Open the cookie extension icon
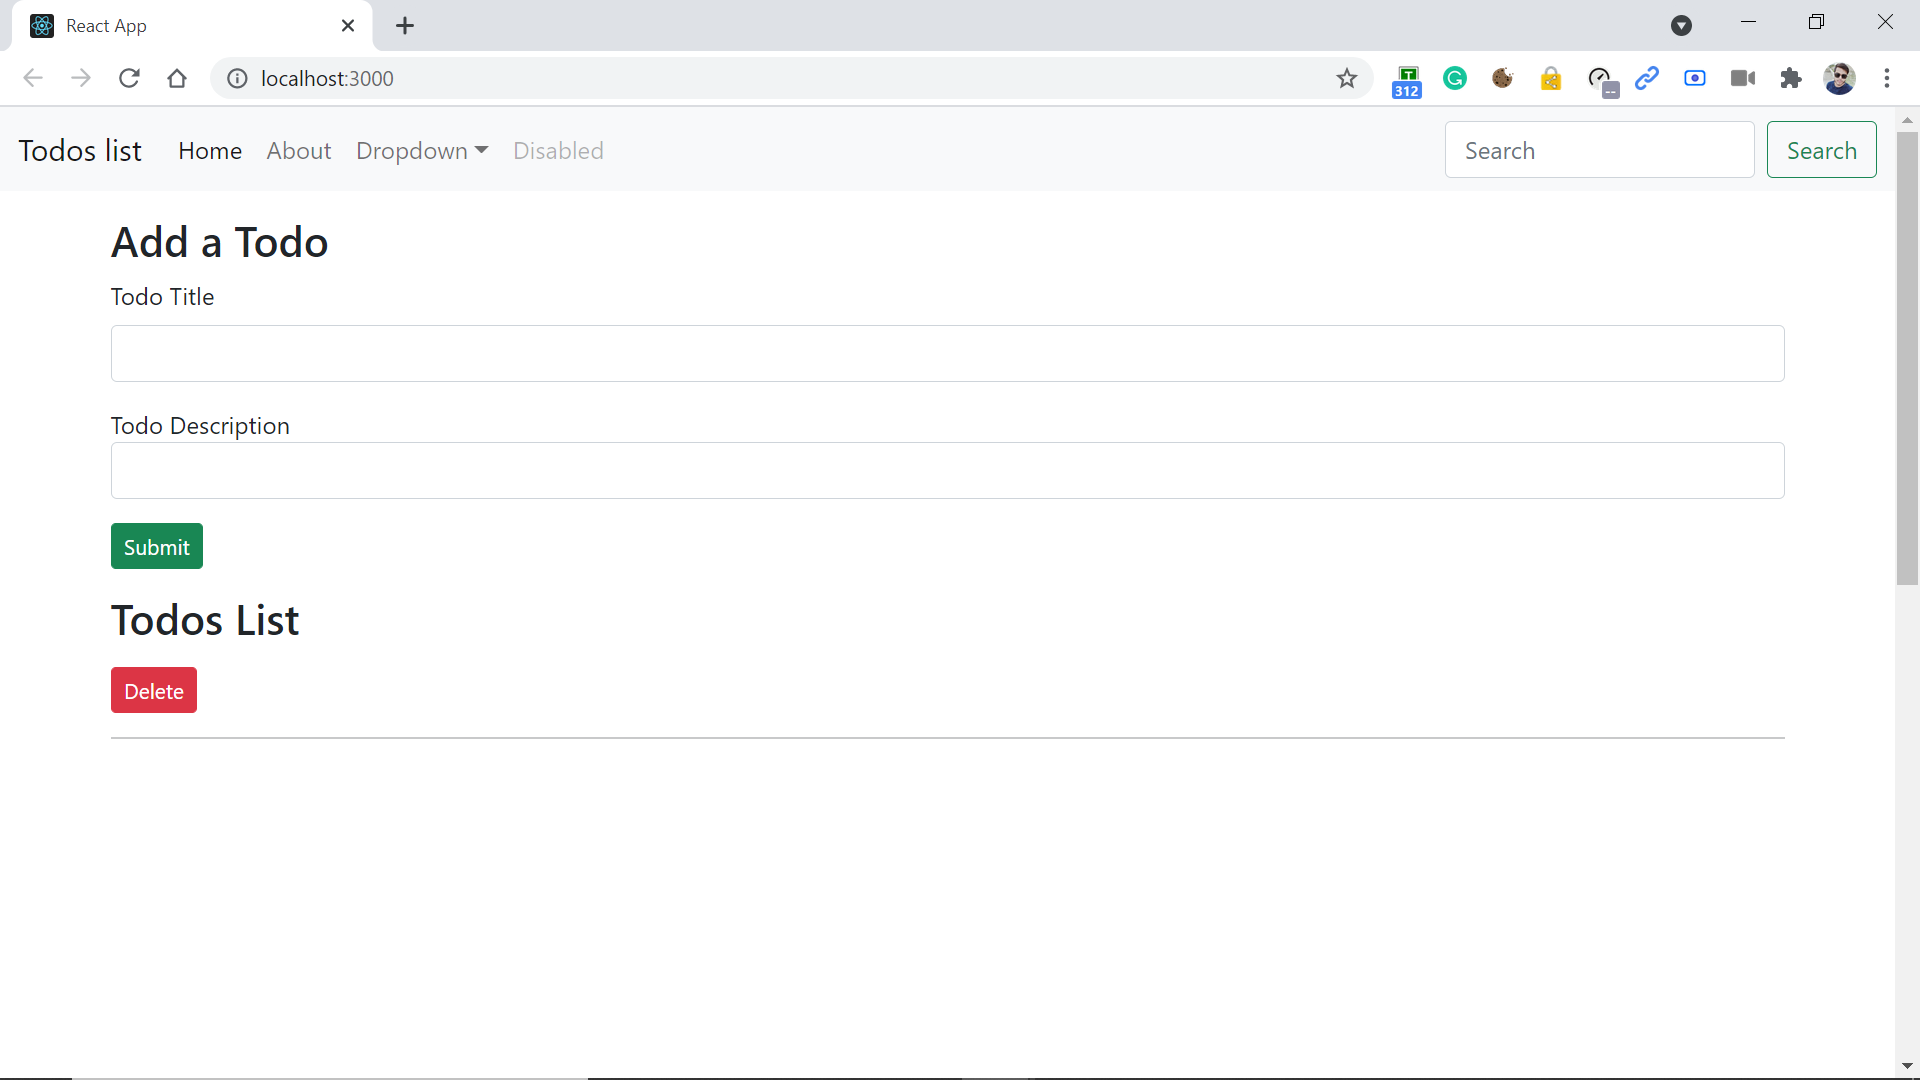Screen dimensions: 1920x1080 (x=1502, y=78)
